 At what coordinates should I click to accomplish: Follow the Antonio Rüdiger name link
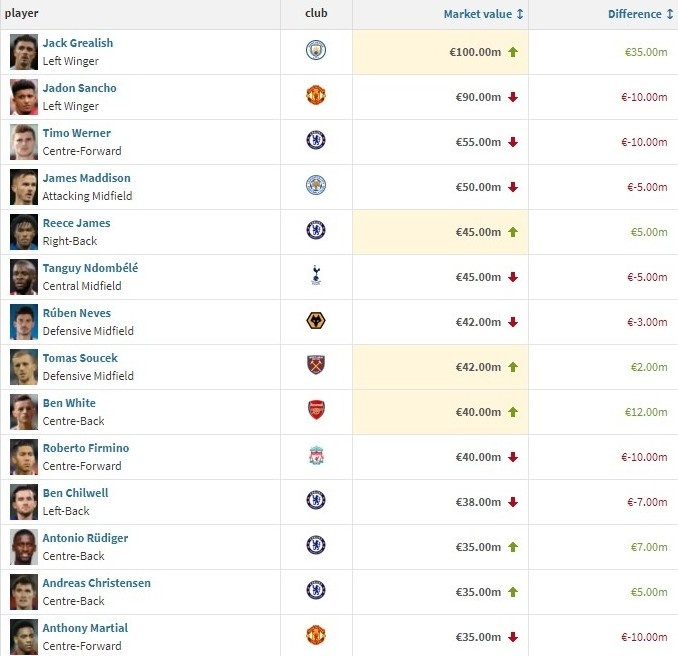coord(85,538)
